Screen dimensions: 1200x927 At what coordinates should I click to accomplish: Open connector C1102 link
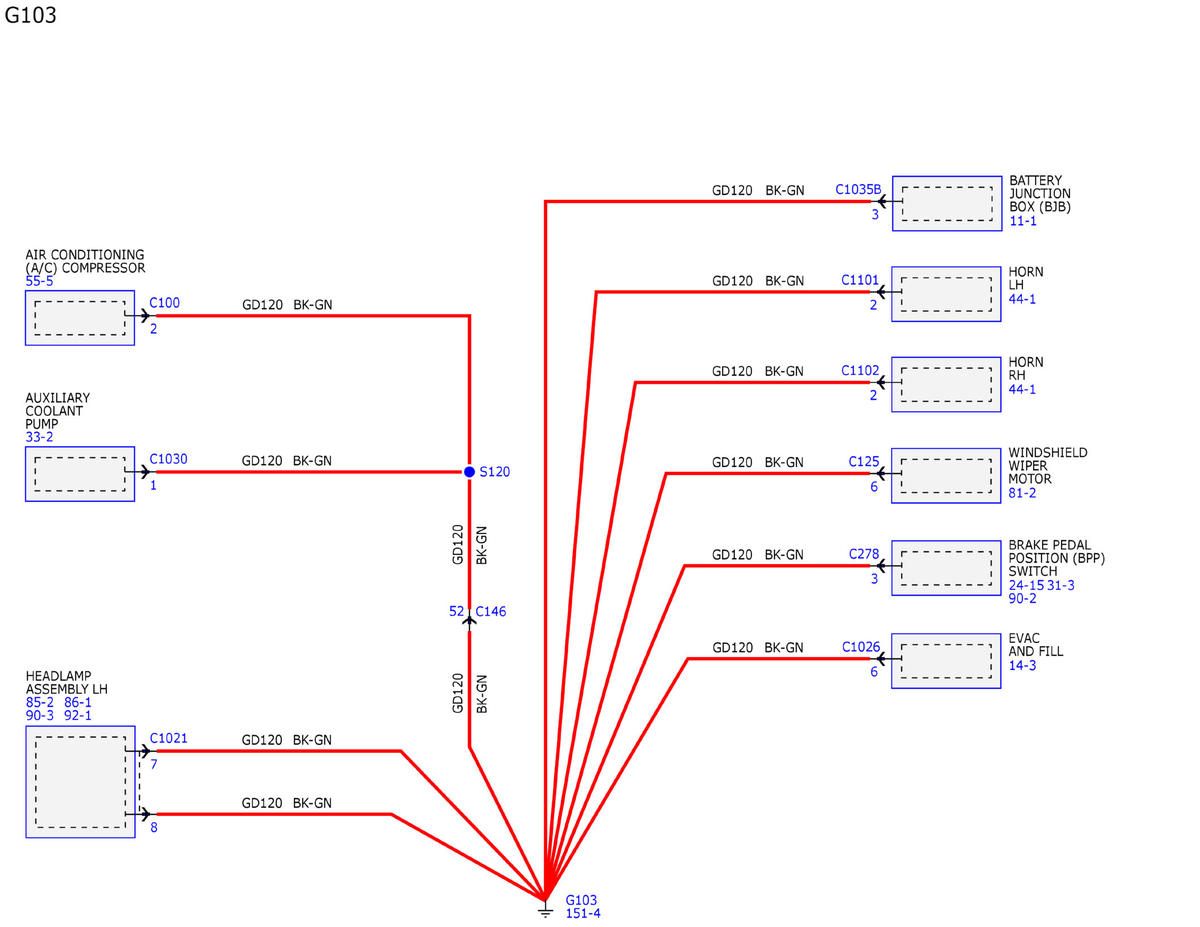pos(860,370)
